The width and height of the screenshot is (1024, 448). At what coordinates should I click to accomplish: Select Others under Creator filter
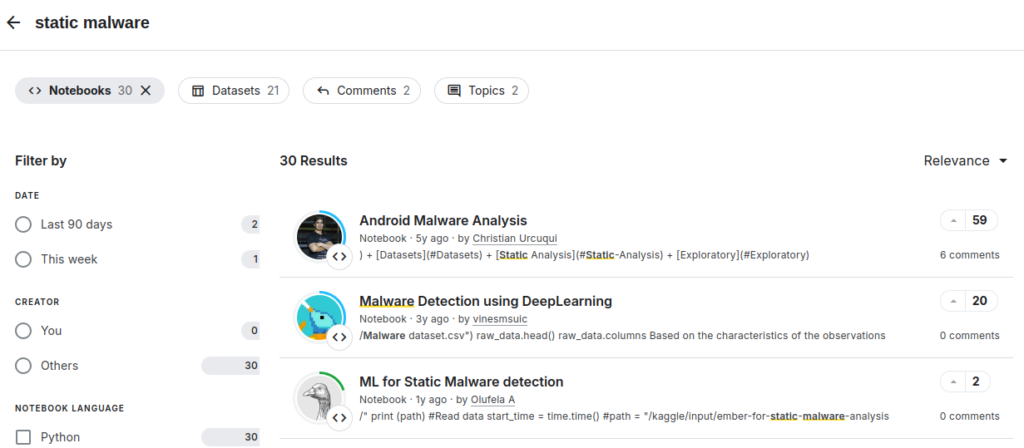coord(24,365)
